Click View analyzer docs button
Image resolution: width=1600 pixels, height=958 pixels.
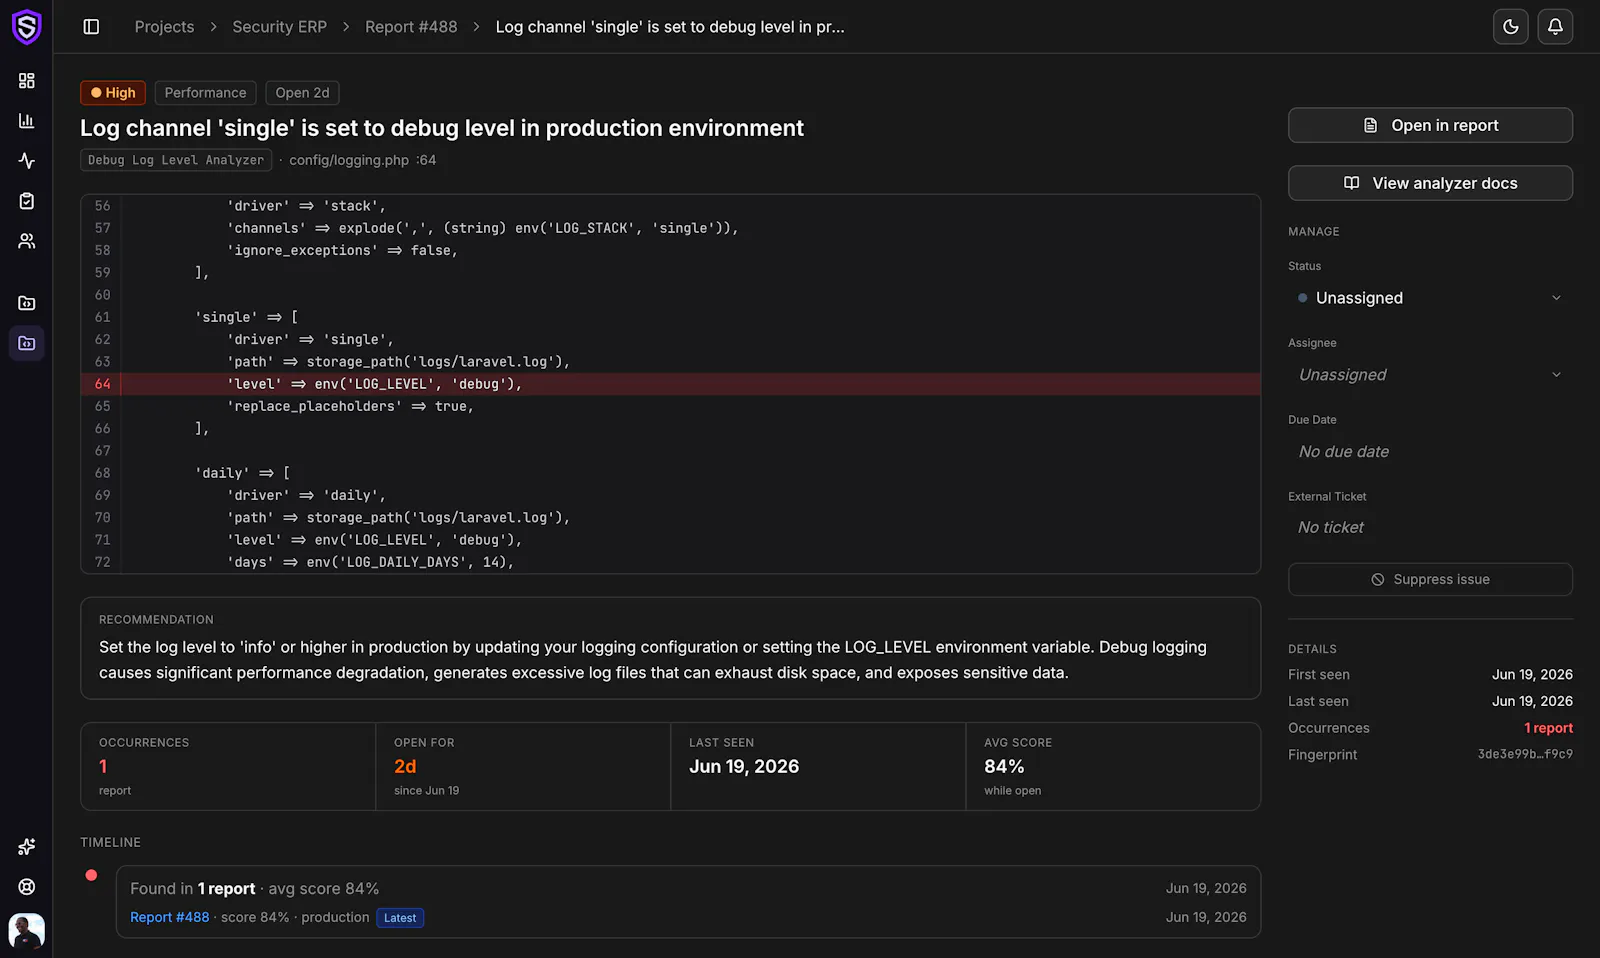click(x=1430, y=183)
